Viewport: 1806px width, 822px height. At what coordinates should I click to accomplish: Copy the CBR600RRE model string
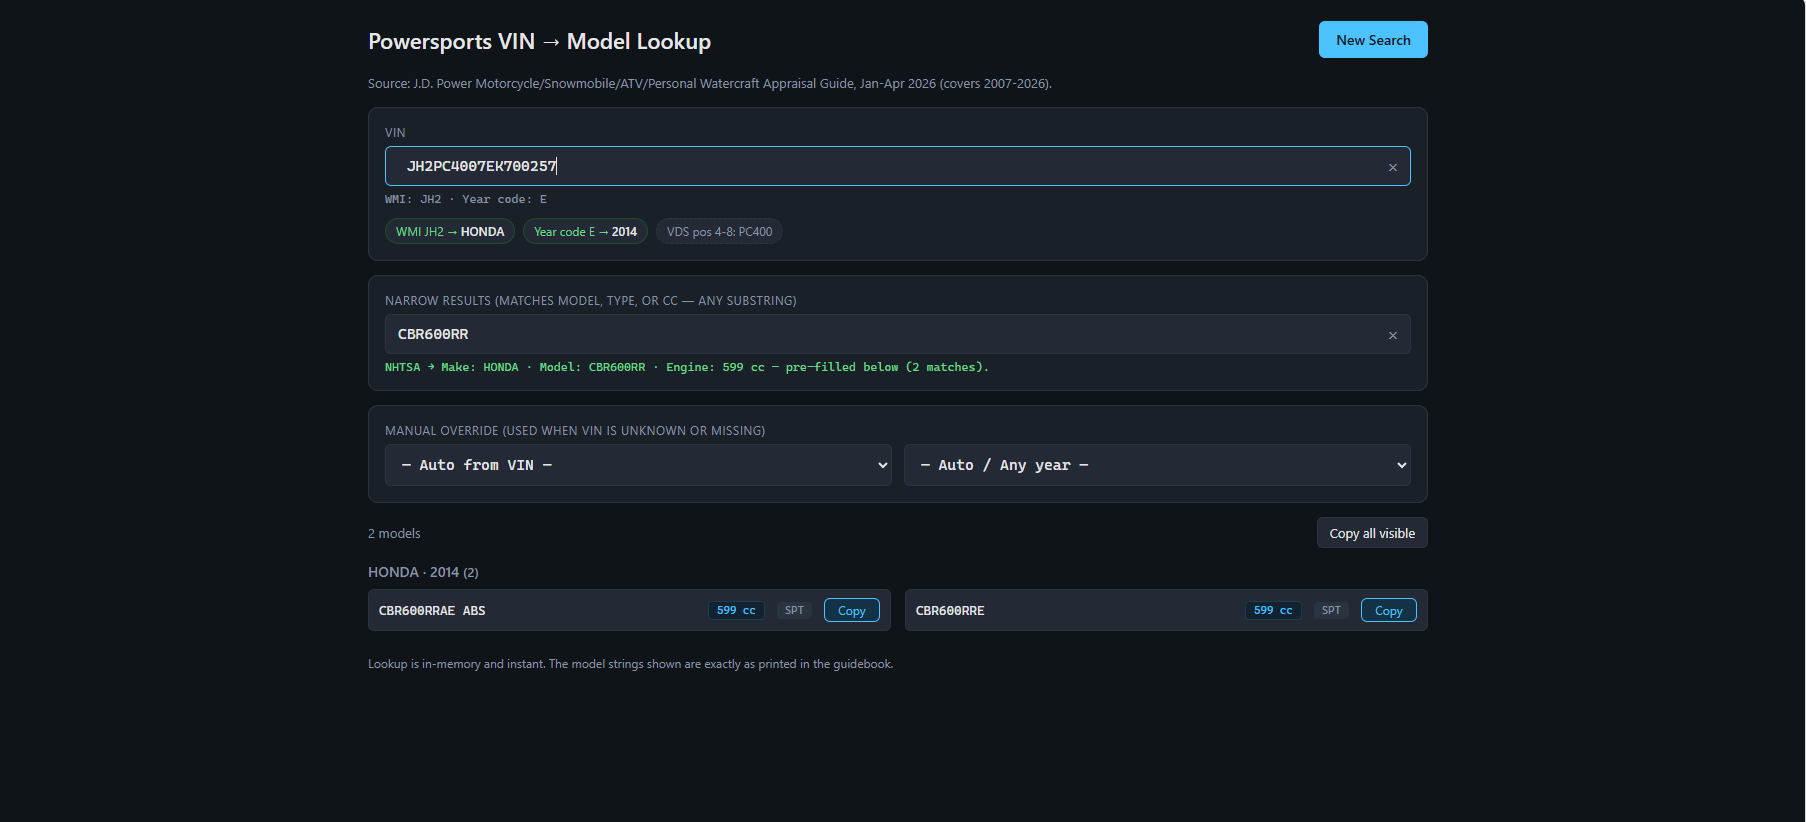[x=1388, y=610]
